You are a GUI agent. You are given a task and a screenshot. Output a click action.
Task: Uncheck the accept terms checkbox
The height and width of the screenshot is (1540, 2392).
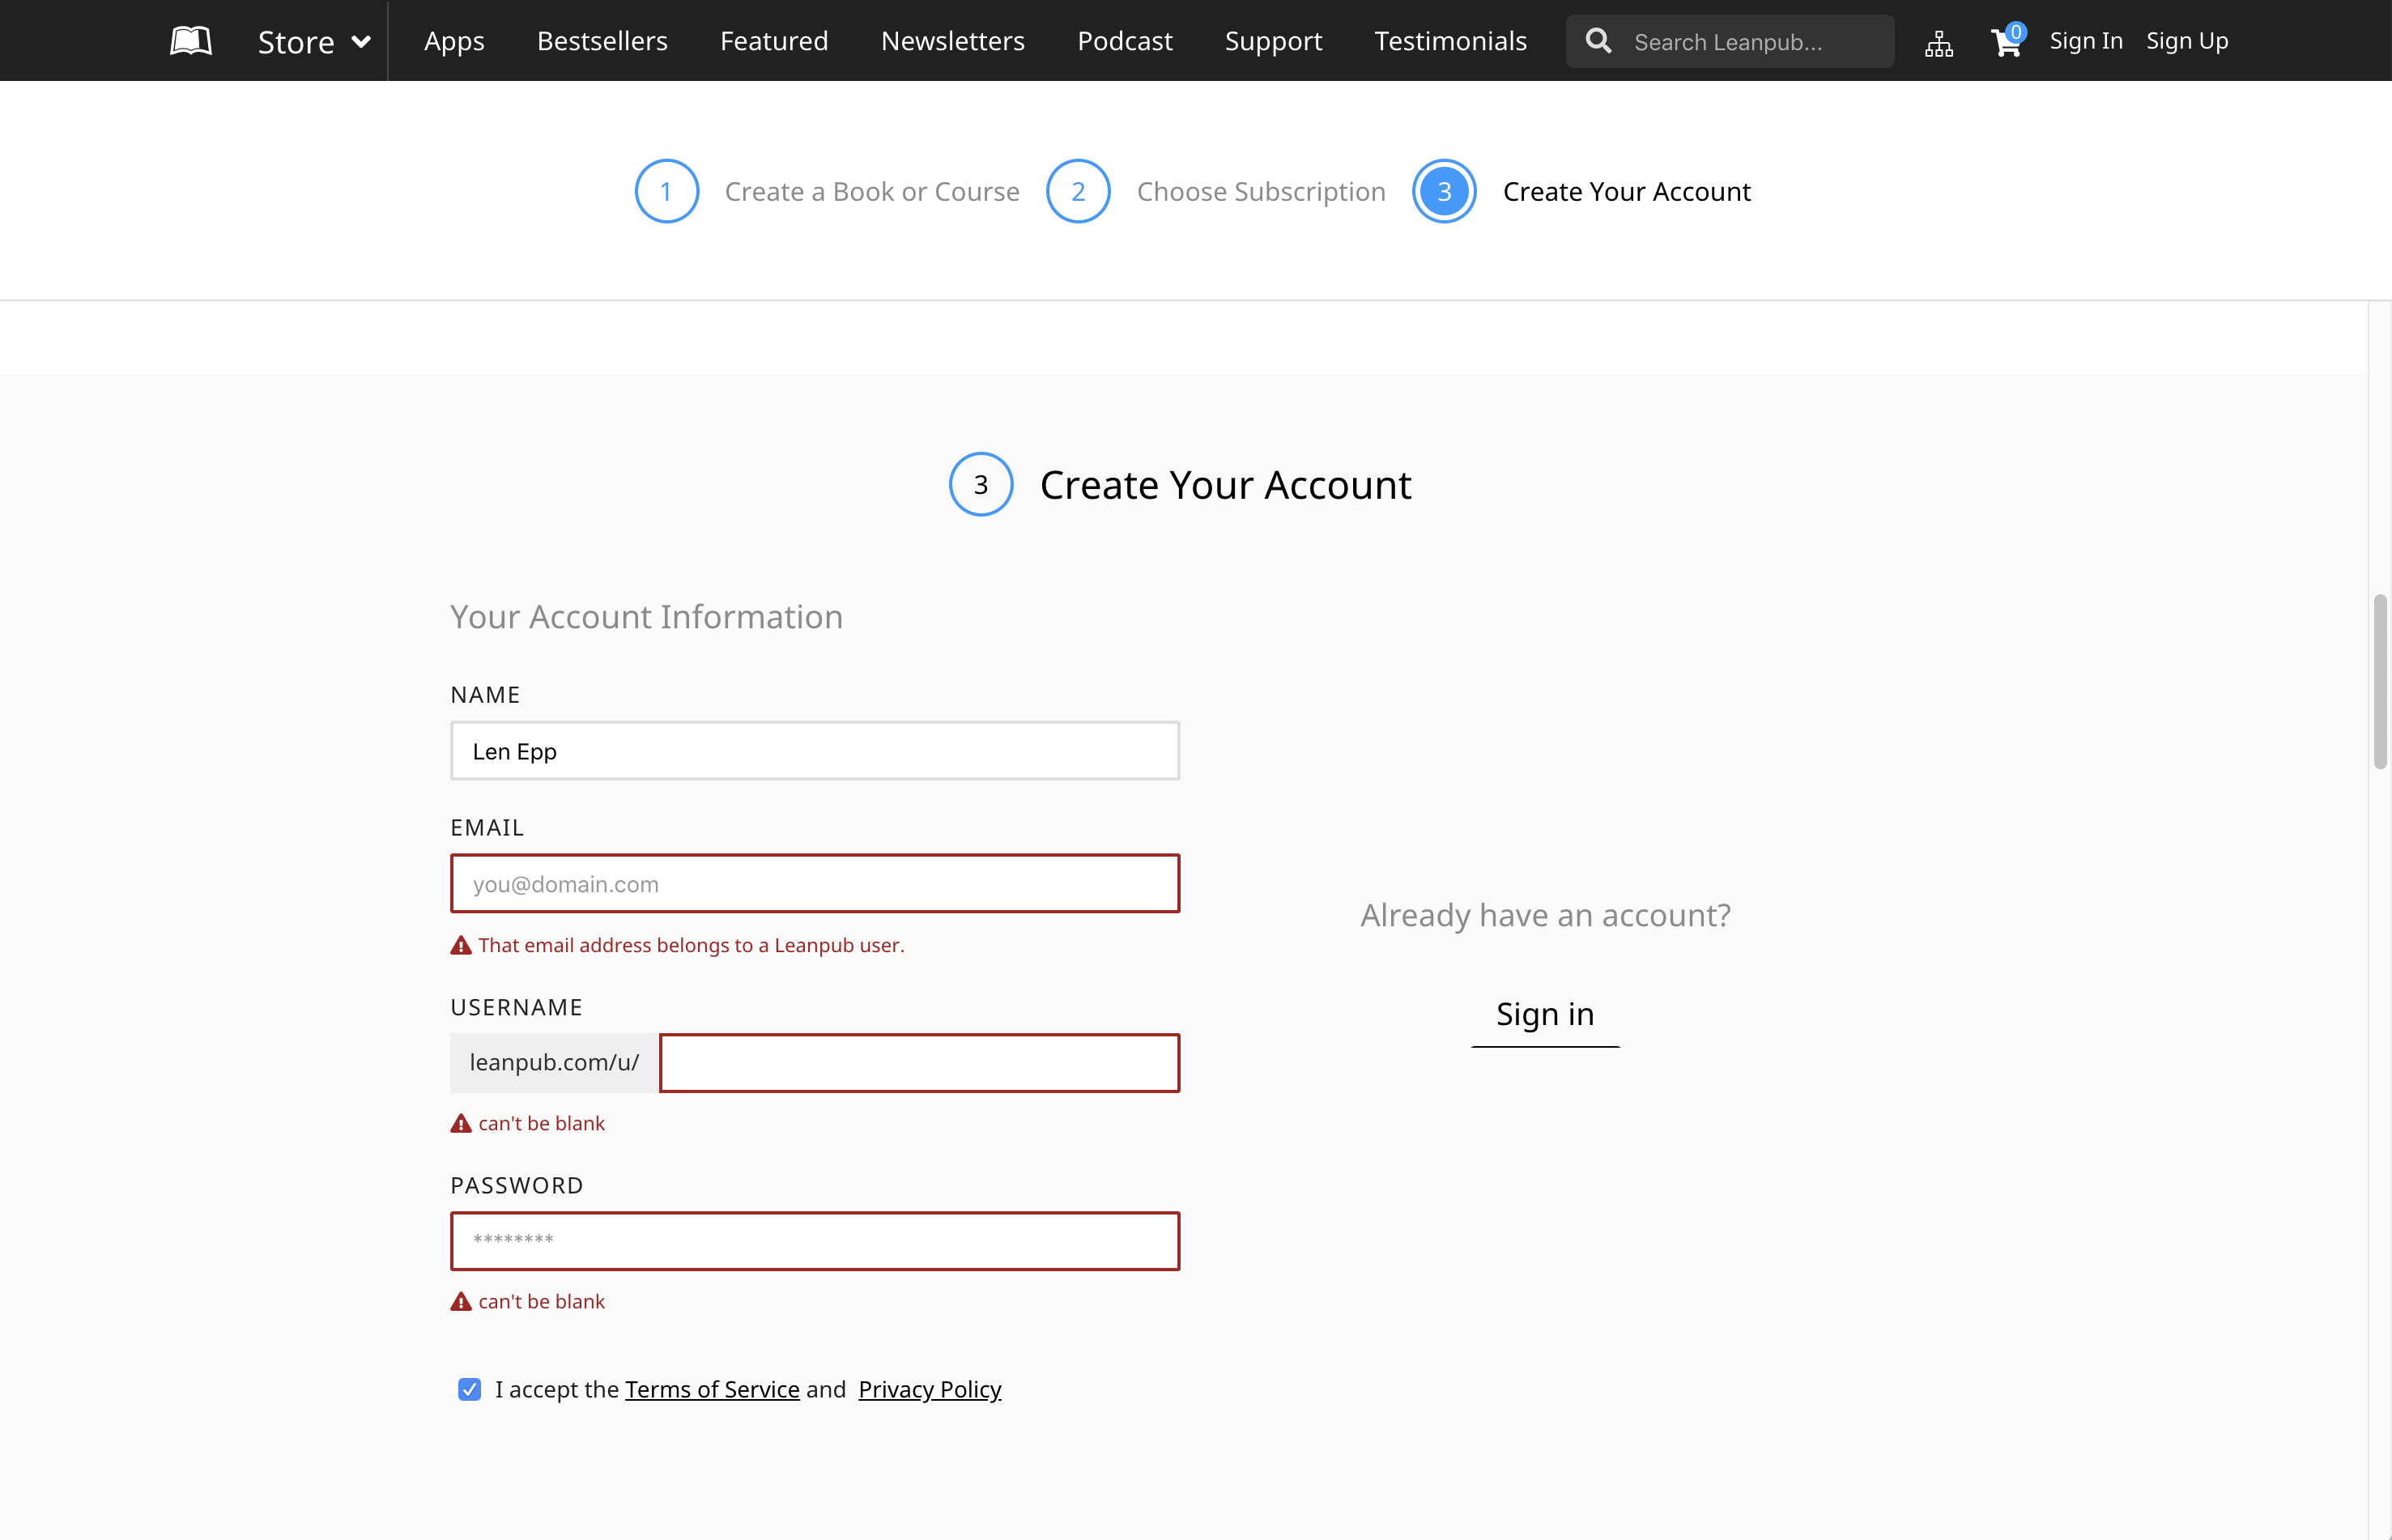point(469,1389)
